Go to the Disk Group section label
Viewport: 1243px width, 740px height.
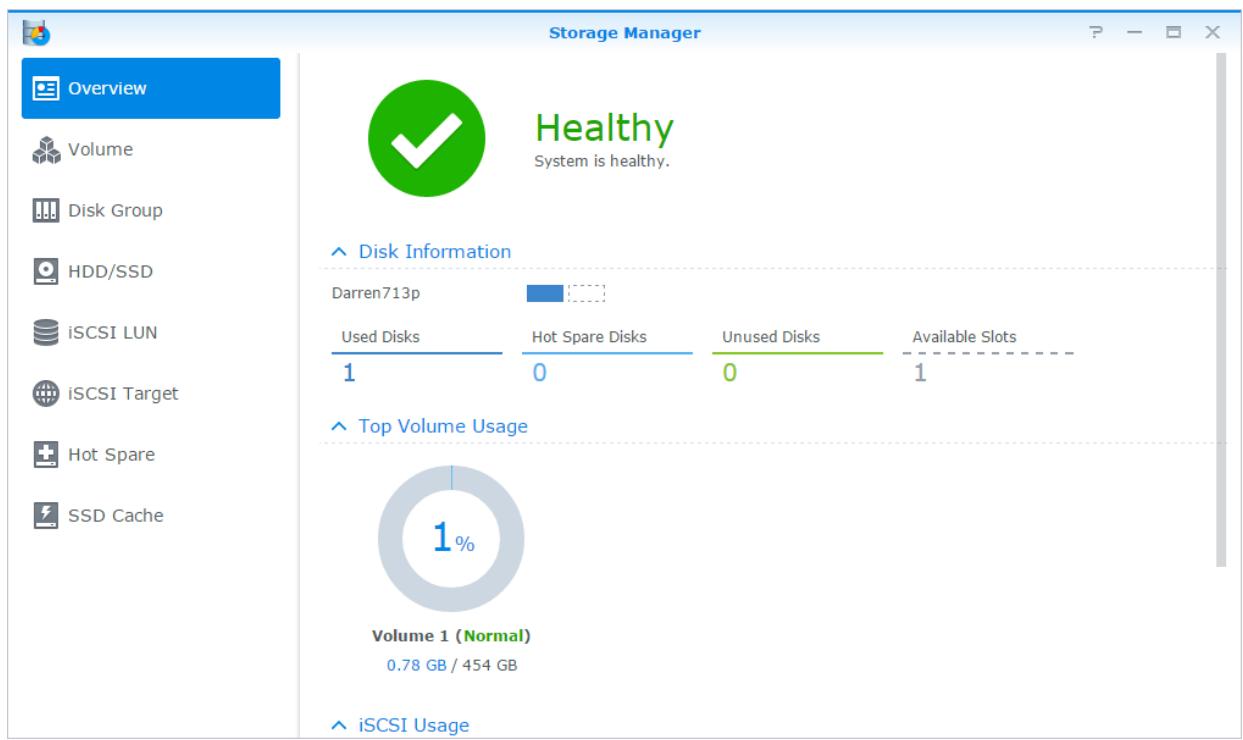pos(115,211)
